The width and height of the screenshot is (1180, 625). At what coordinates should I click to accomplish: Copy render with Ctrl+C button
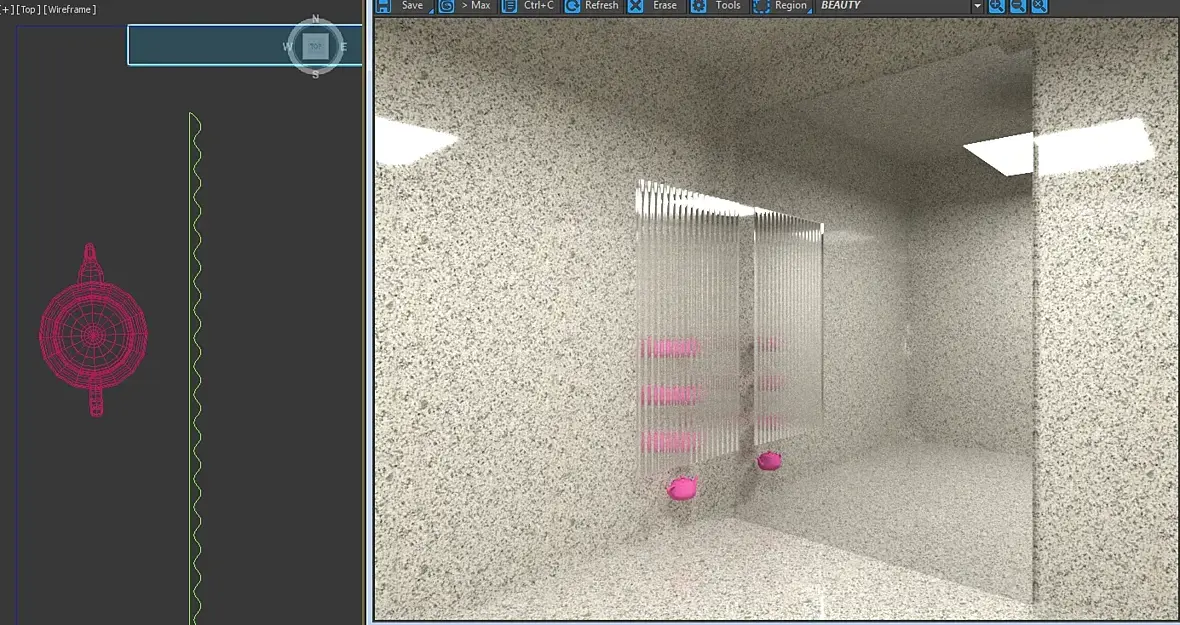click(529, 5)
